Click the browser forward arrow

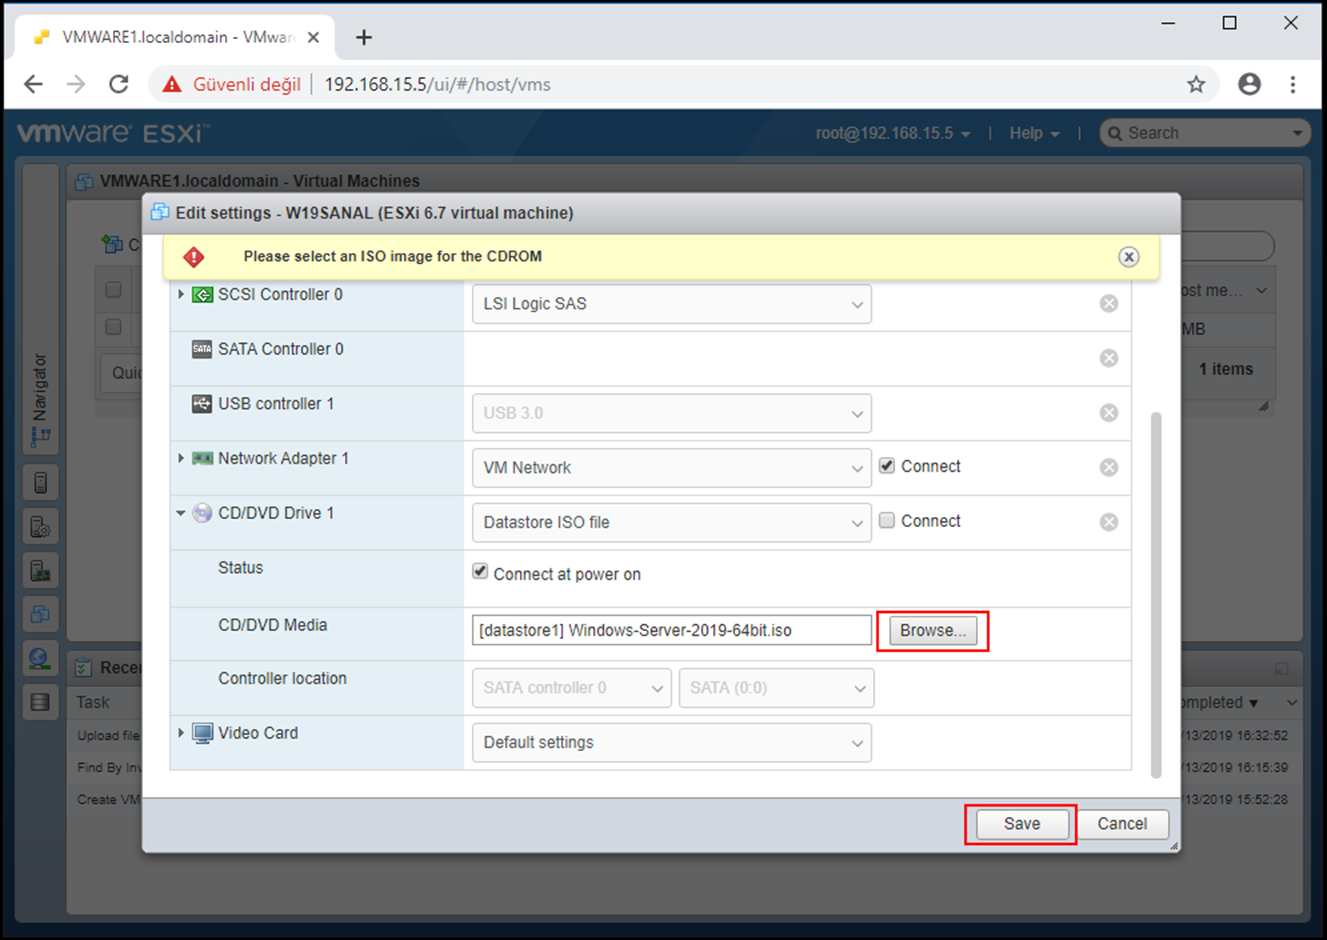76,84
